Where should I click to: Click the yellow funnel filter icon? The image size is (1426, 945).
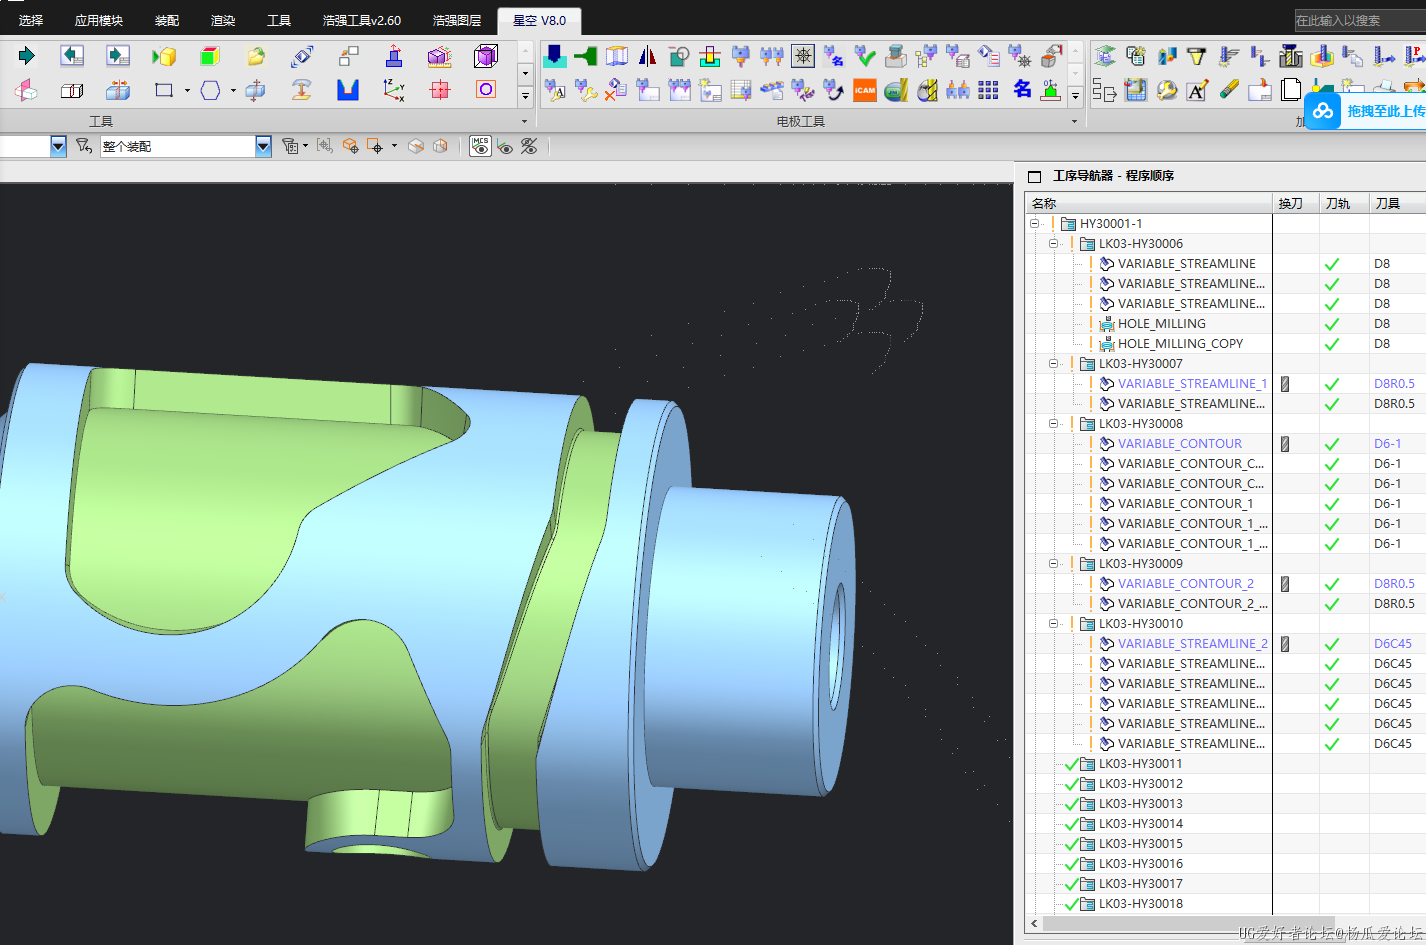tap(1197, 56)
